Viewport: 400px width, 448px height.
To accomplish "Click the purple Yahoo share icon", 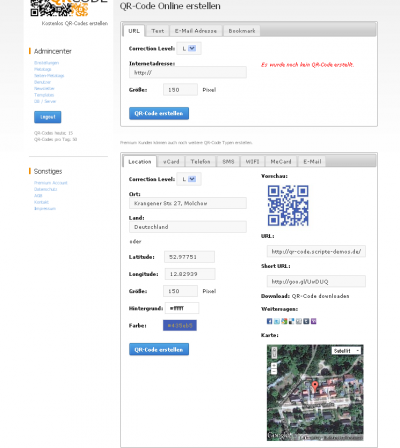I will 313,321.
